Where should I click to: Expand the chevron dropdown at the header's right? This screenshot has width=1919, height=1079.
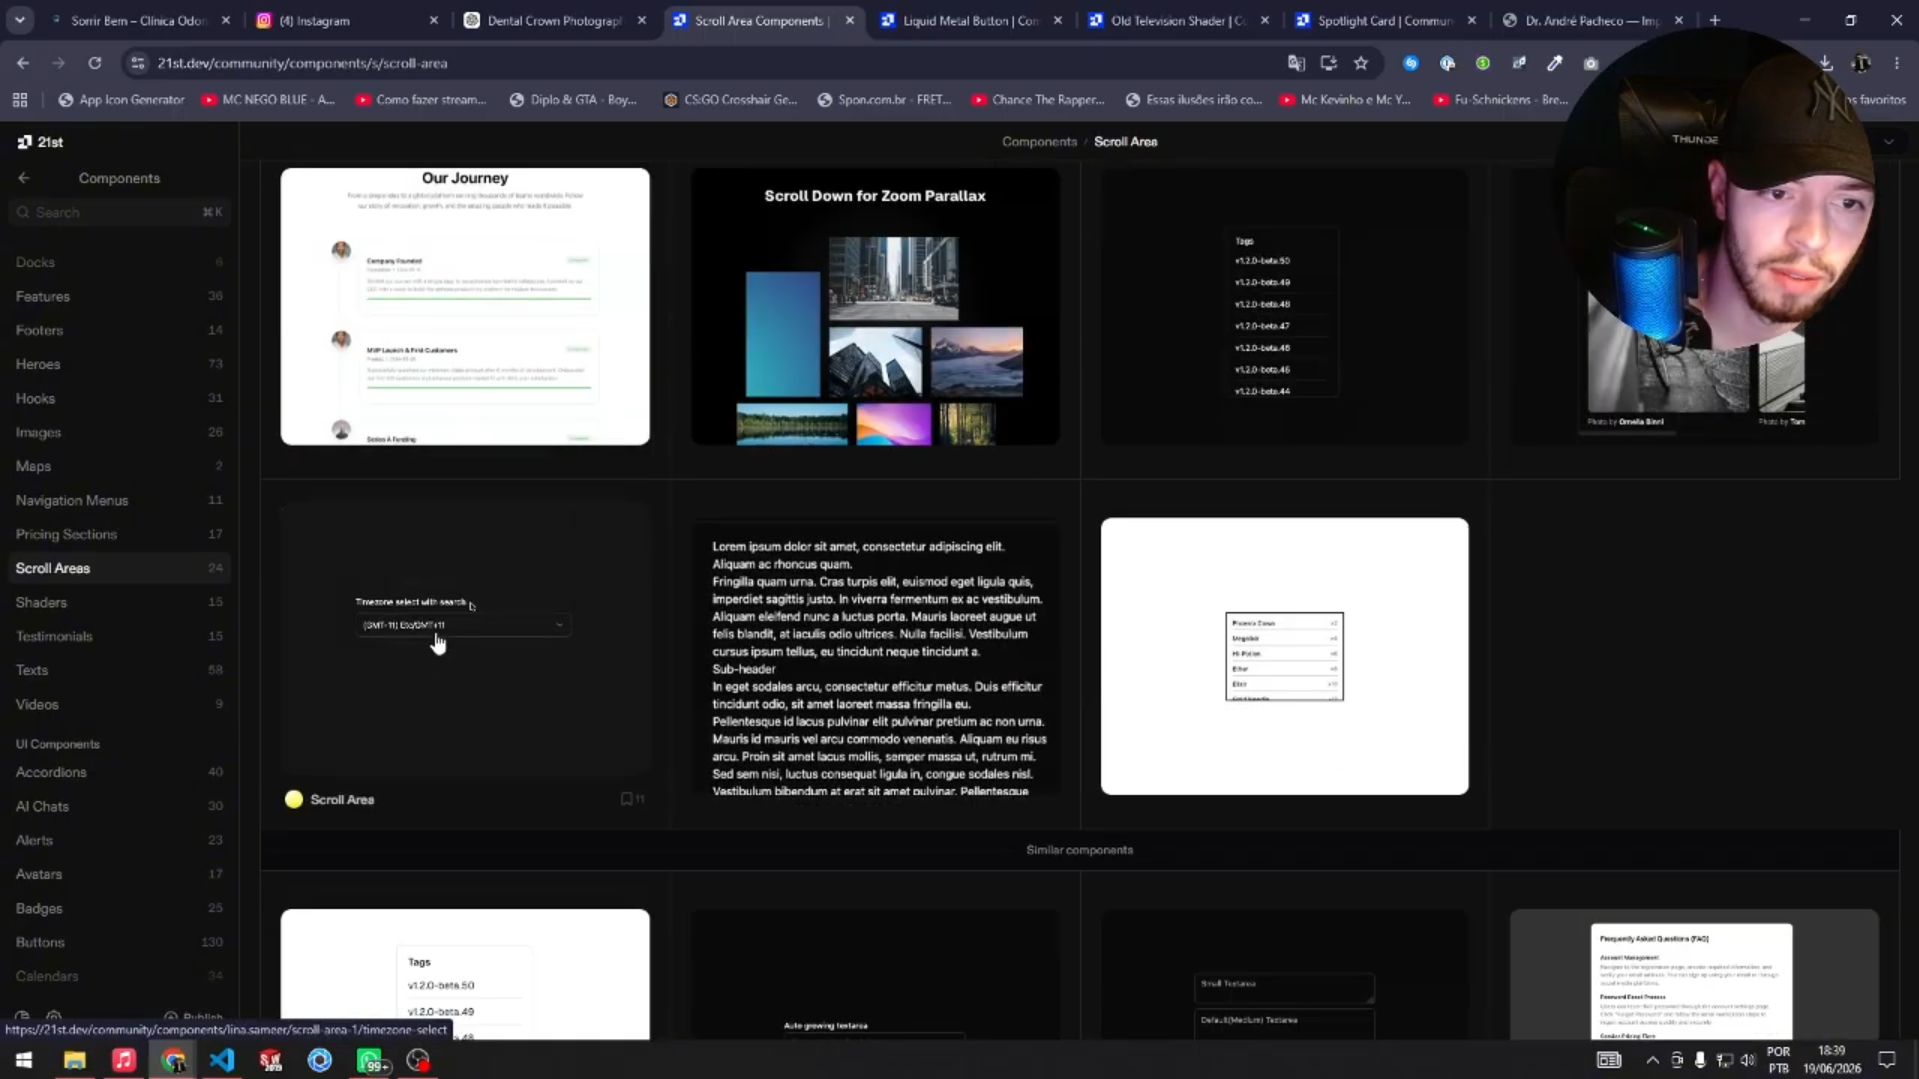click(x=1889, y=142)
